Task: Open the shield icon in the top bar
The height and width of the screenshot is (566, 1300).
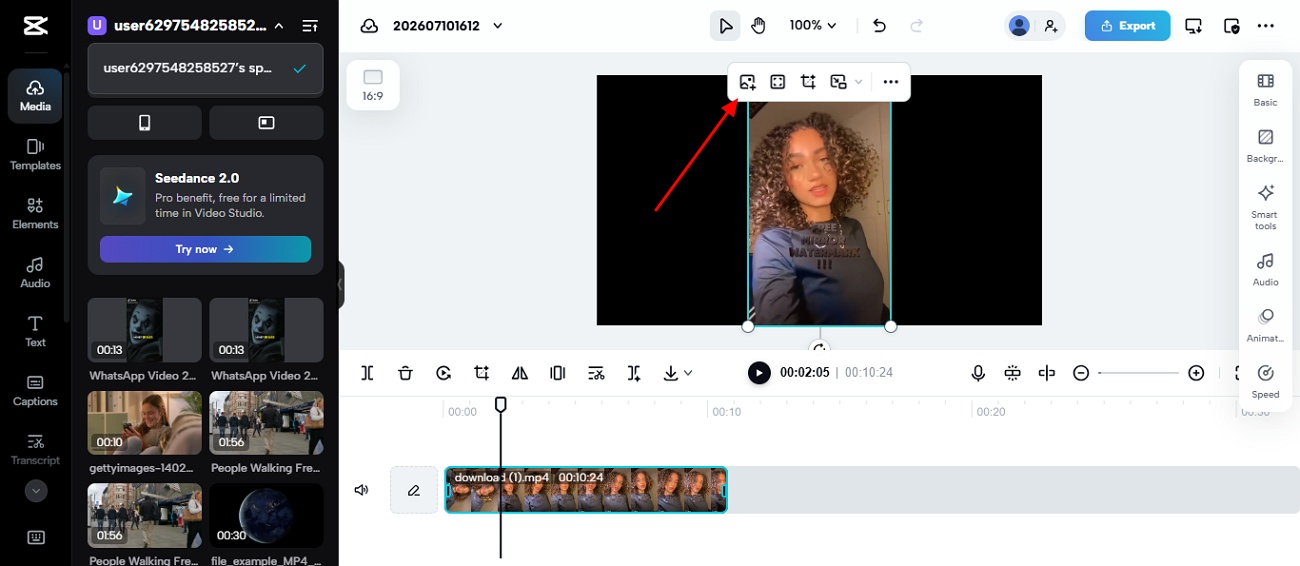Action: tap(1231, 26)
